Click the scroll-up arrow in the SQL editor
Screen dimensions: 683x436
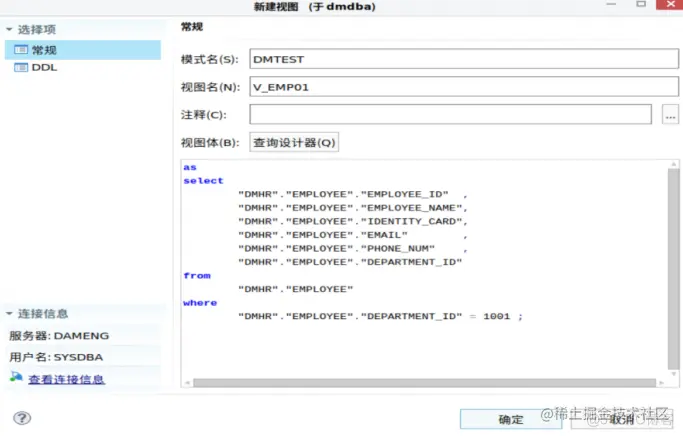point(673,164)
